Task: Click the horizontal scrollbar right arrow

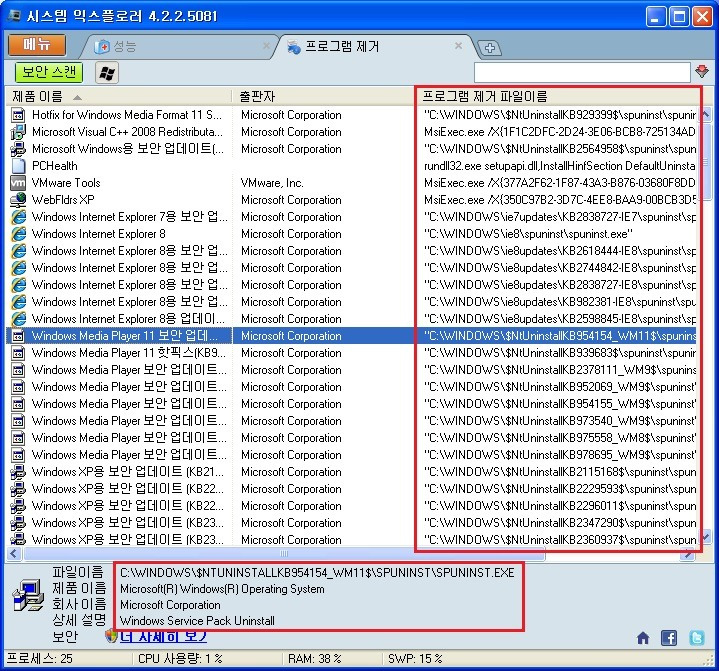Action: point(688,554)
